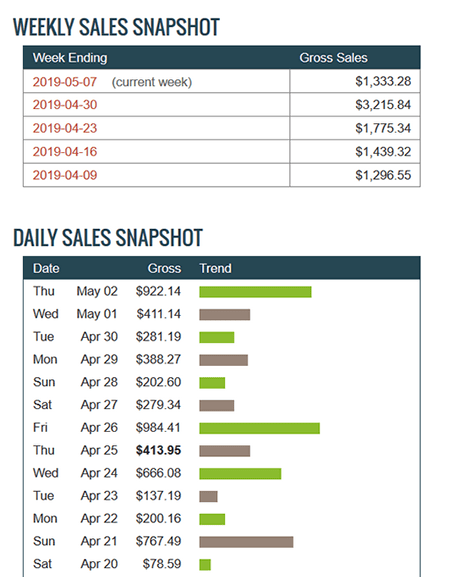Click the Week Ending column header
The width and height of the screenshot is (450, 577).
pyautogui.click(x=70, y=58)
